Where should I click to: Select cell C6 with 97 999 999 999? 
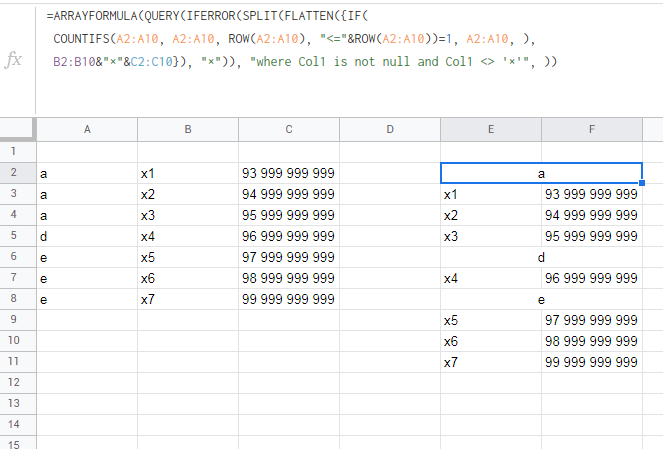289,257
